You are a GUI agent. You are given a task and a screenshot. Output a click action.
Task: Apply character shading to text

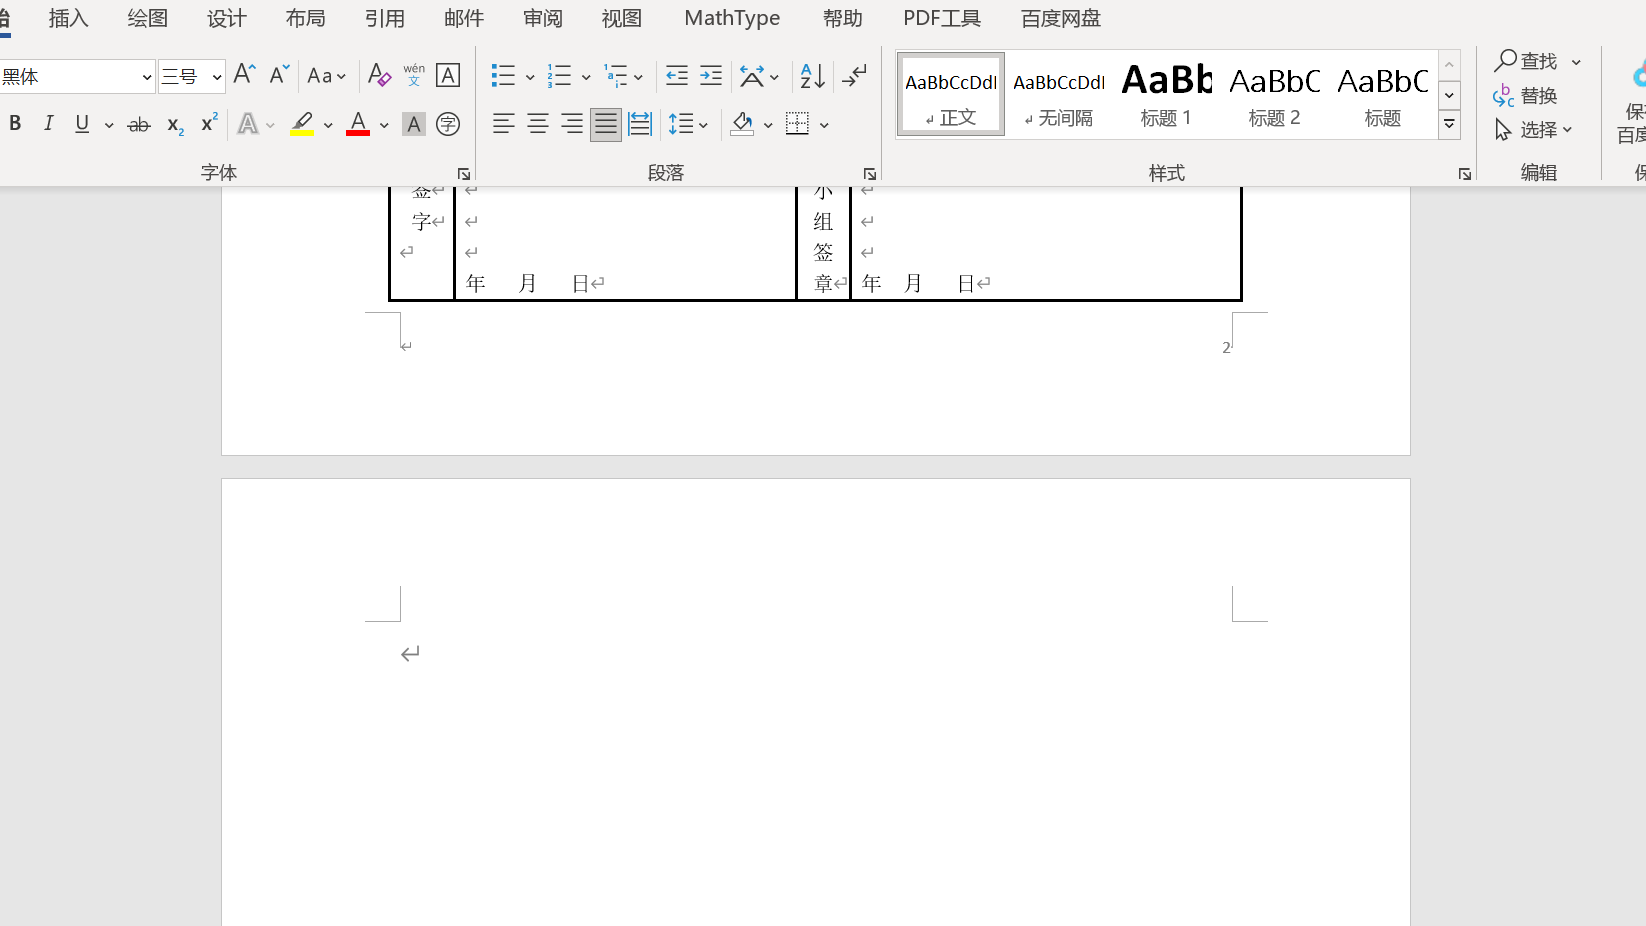coord(413,124)
